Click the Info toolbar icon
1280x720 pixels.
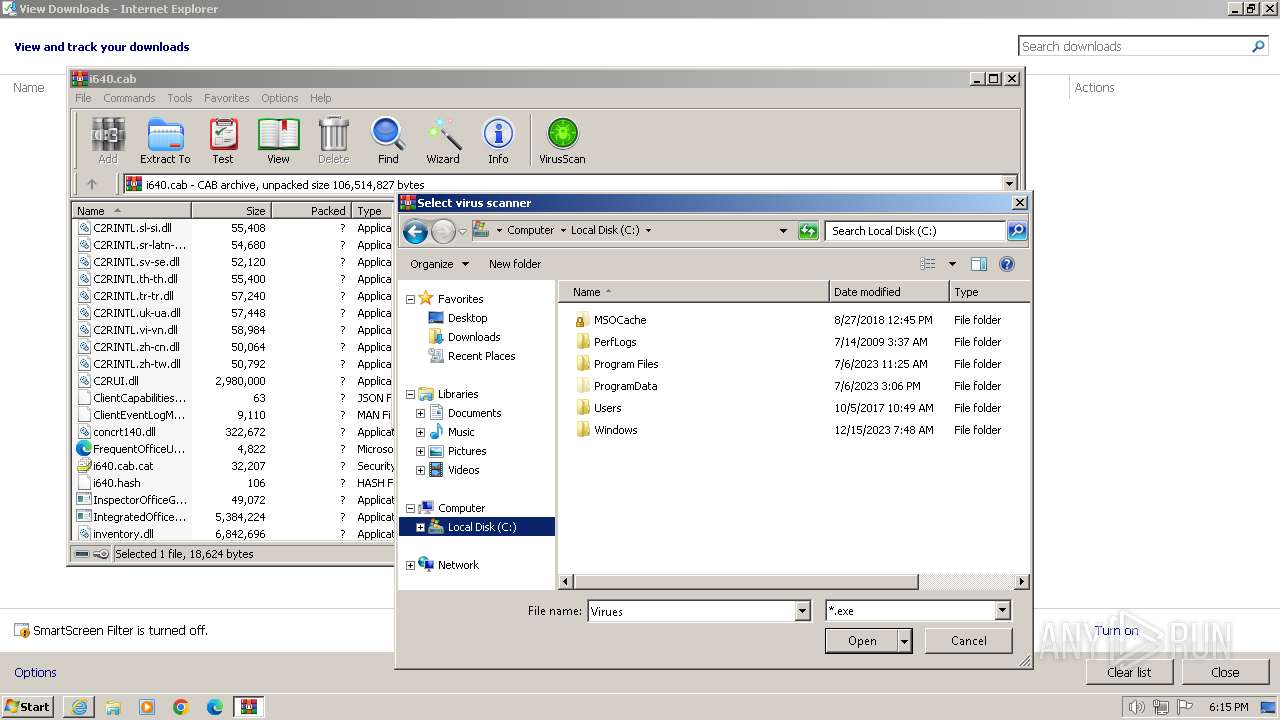498,141
